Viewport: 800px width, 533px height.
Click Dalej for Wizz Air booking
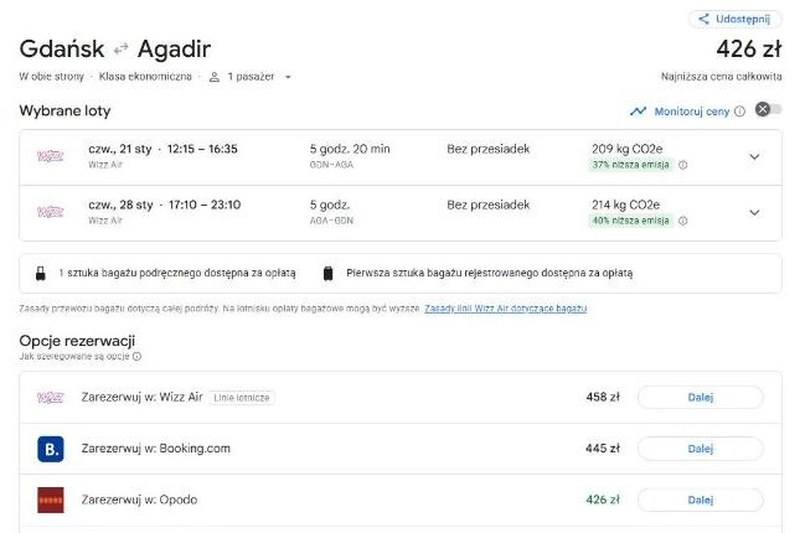click(x=701, y=397)
